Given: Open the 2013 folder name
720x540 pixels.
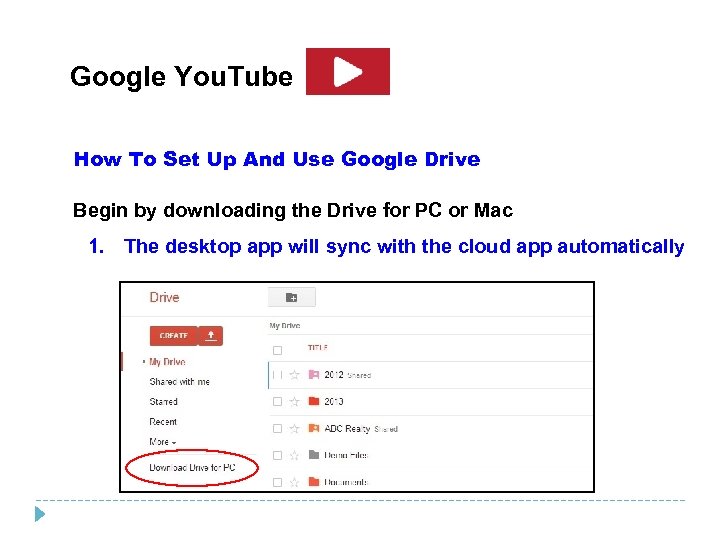Looking at the screenshot, I should click(x=334, y=401).
